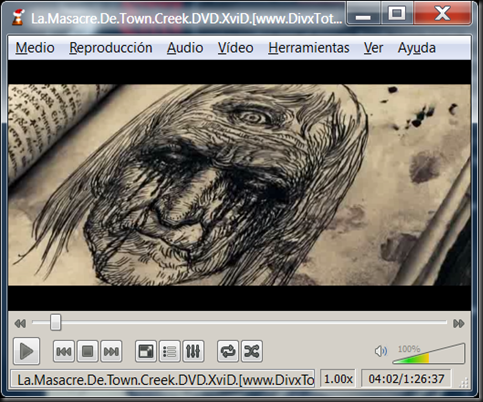This screenshot has width=483, height=402.
Task: Set volume on the volume slider
Action: [x=429, y=353]
